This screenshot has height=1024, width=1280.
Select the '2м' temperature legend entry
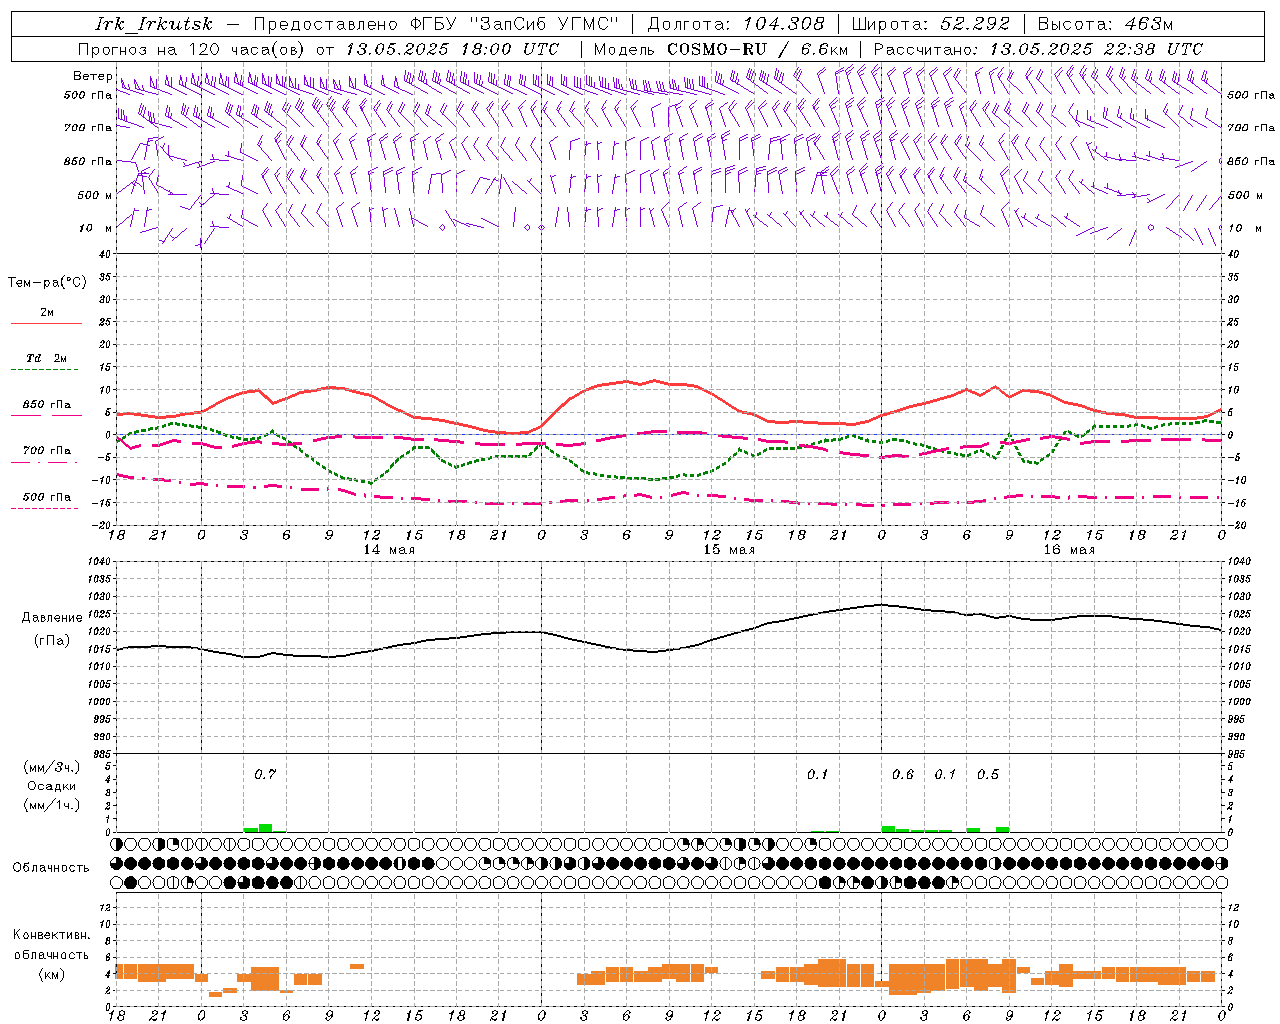(47, 313)
